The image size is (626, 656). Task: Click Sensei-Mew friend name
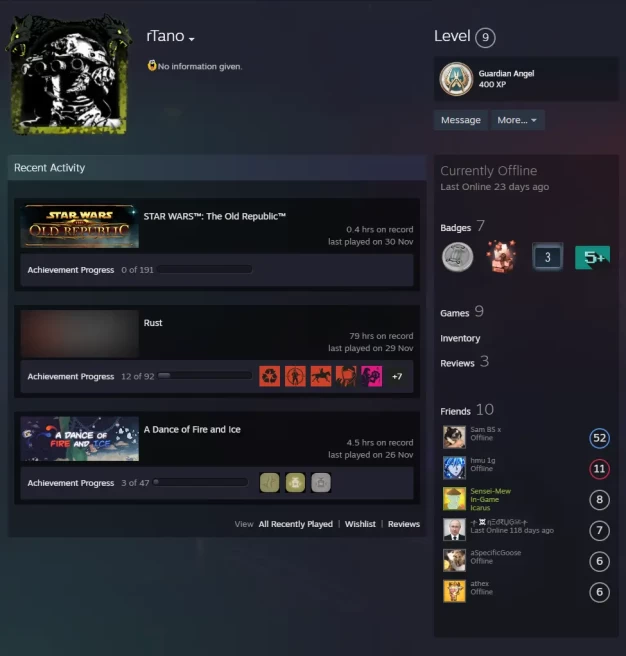pyautogui.click(x=490, y=491)
